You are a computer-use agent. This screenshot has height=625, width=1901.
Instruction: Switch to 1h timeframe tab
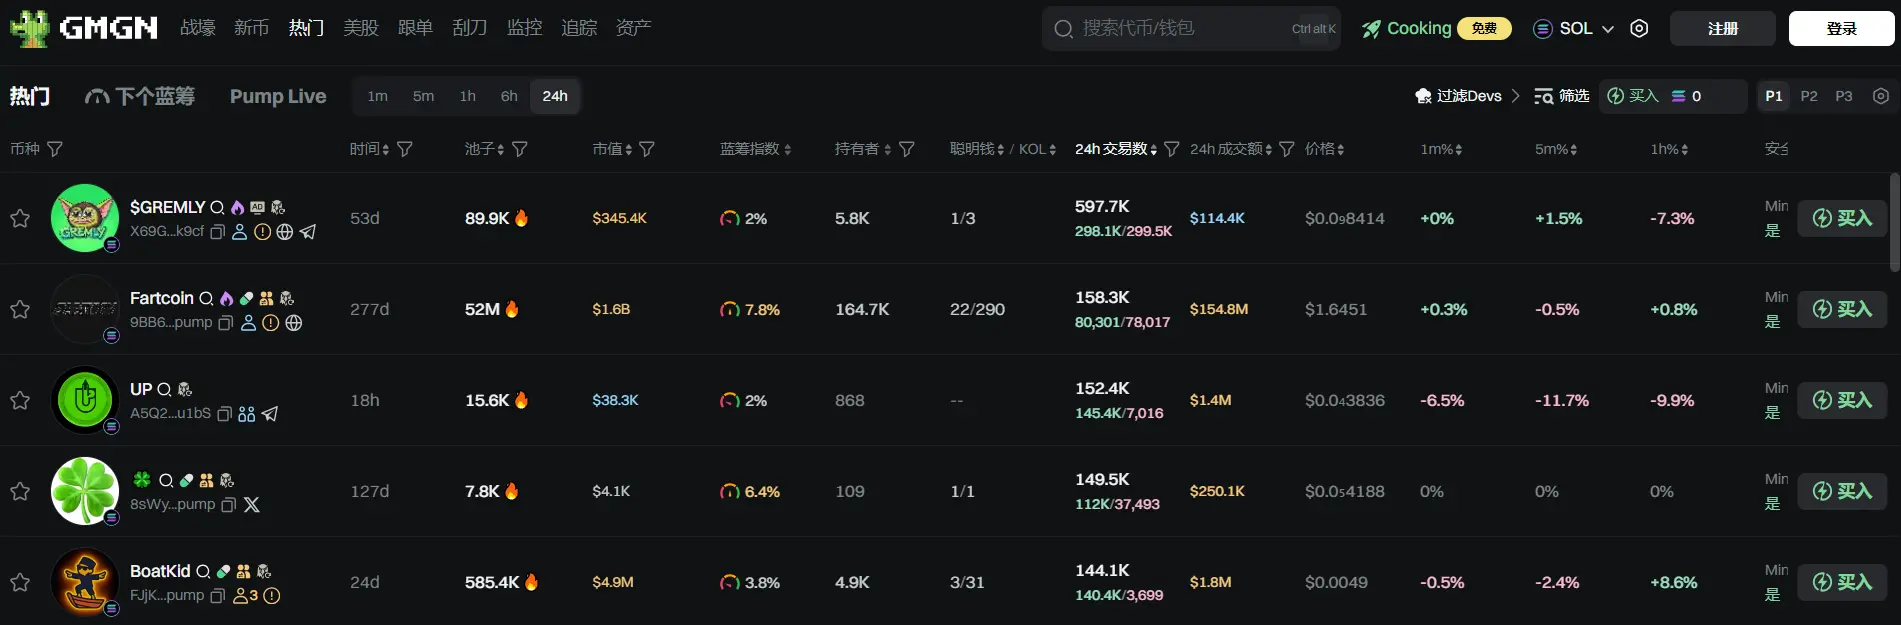[467, 96]
